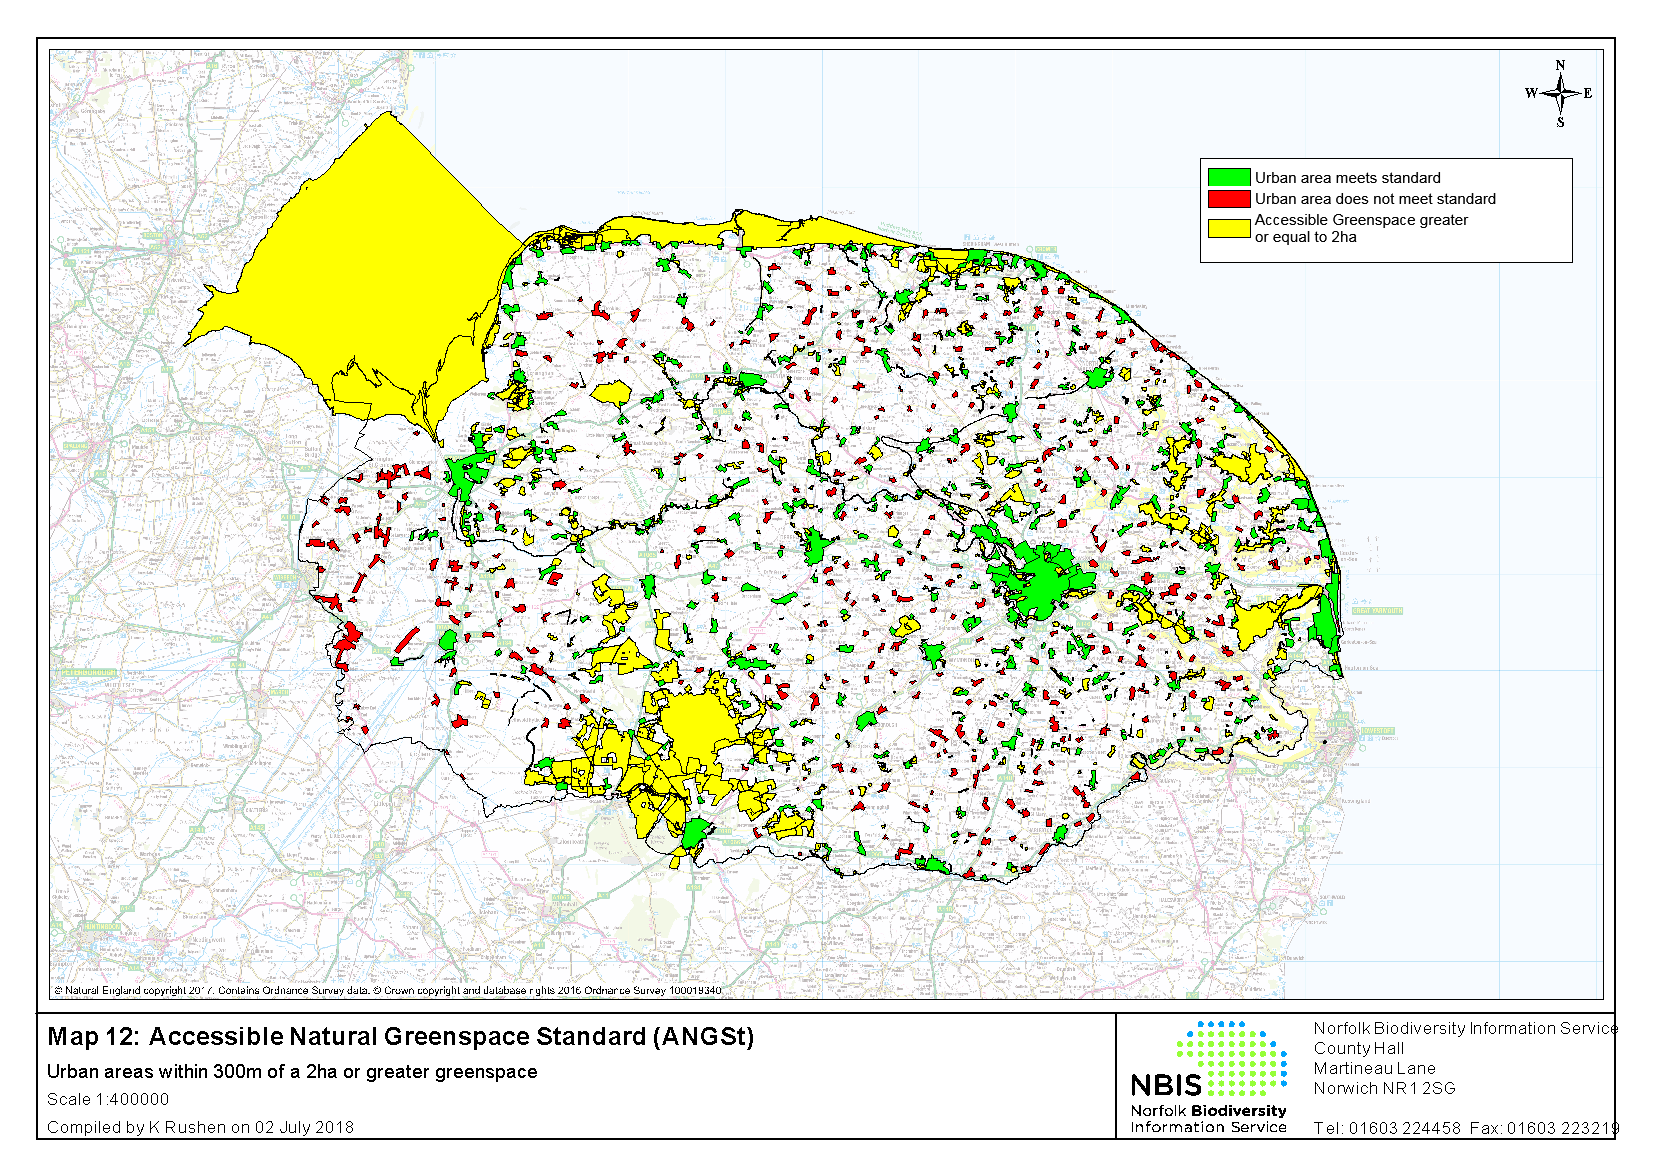Select the green 'meets standard' legend swatch
The width and height of the screenshot is (1653, 1169).
tap(1228, 178)
